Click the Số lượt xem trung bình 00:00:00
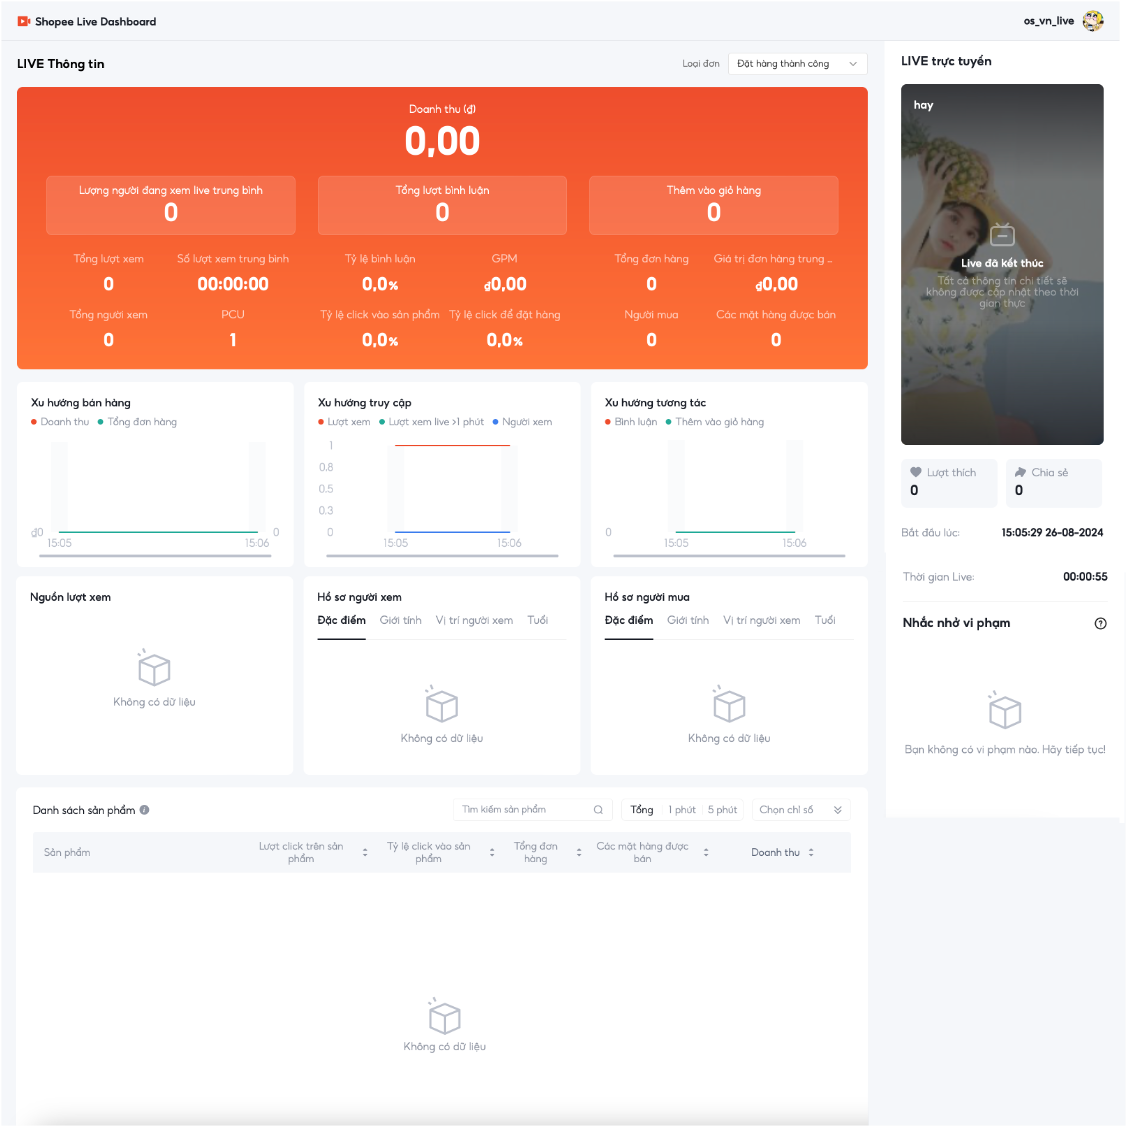The width and height of the screenshot is (1127, 1127). click(233, 284)
